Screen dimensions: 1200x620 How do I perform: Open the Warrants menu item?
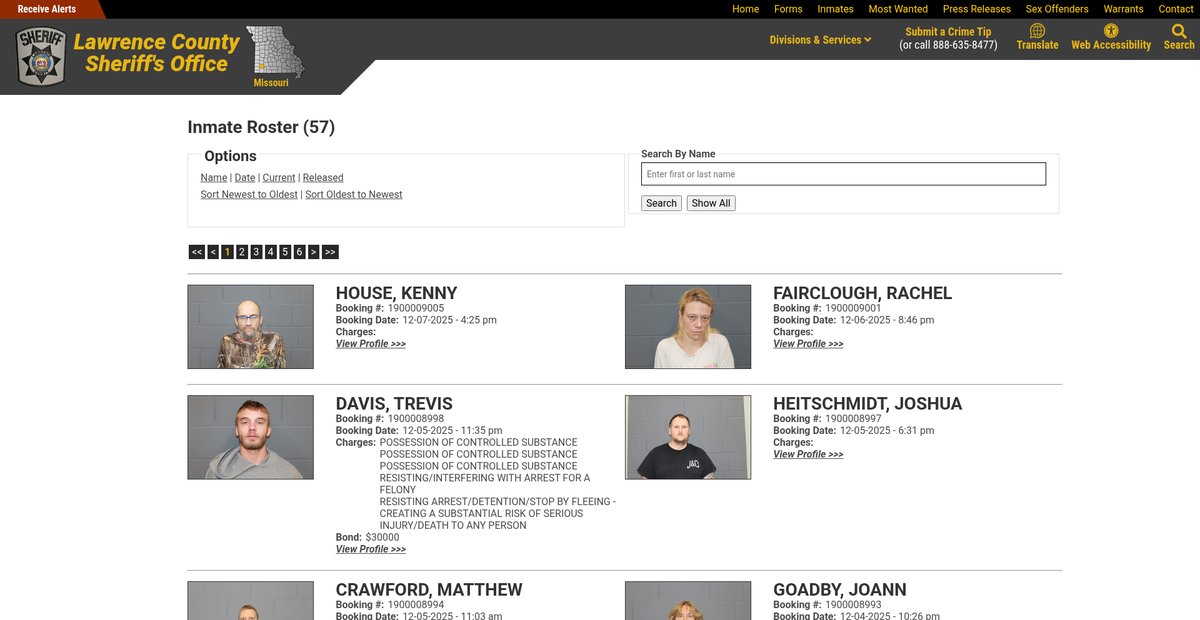pos(1123,9)
